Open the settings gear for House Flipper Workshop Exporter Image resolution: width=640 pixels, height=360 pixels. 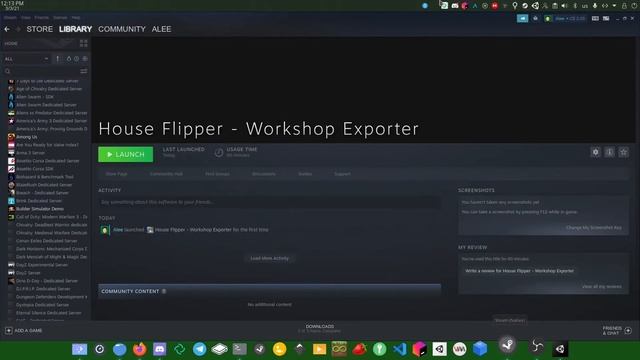596,152
